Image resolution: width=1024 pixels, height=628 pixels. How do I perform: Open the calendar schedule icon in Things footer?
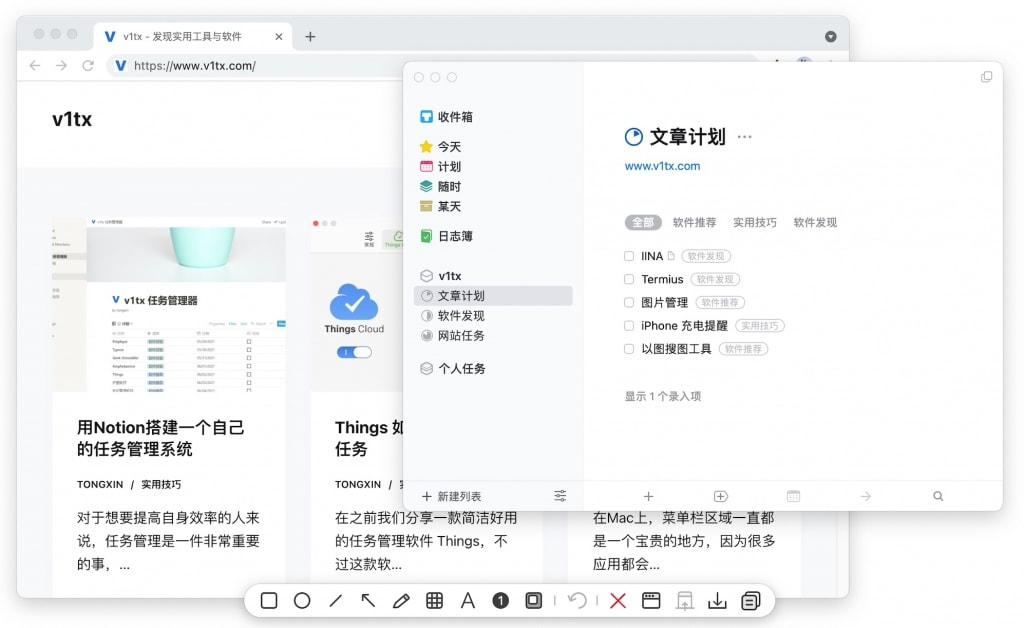tap(793, 496)
